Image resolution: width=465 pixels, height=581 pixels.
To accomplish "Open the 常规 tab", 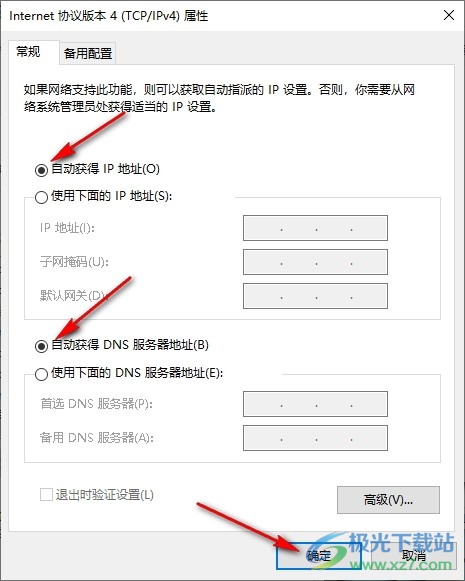I will (29, 52).
